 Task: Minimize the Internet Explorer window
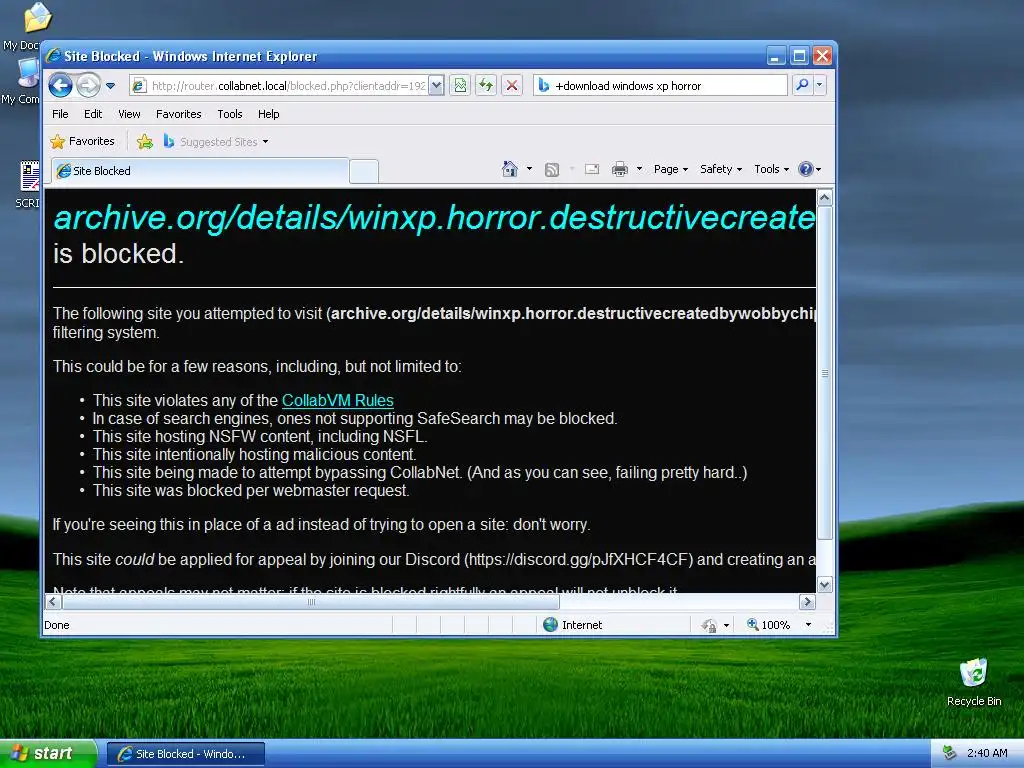coord(775,56)
